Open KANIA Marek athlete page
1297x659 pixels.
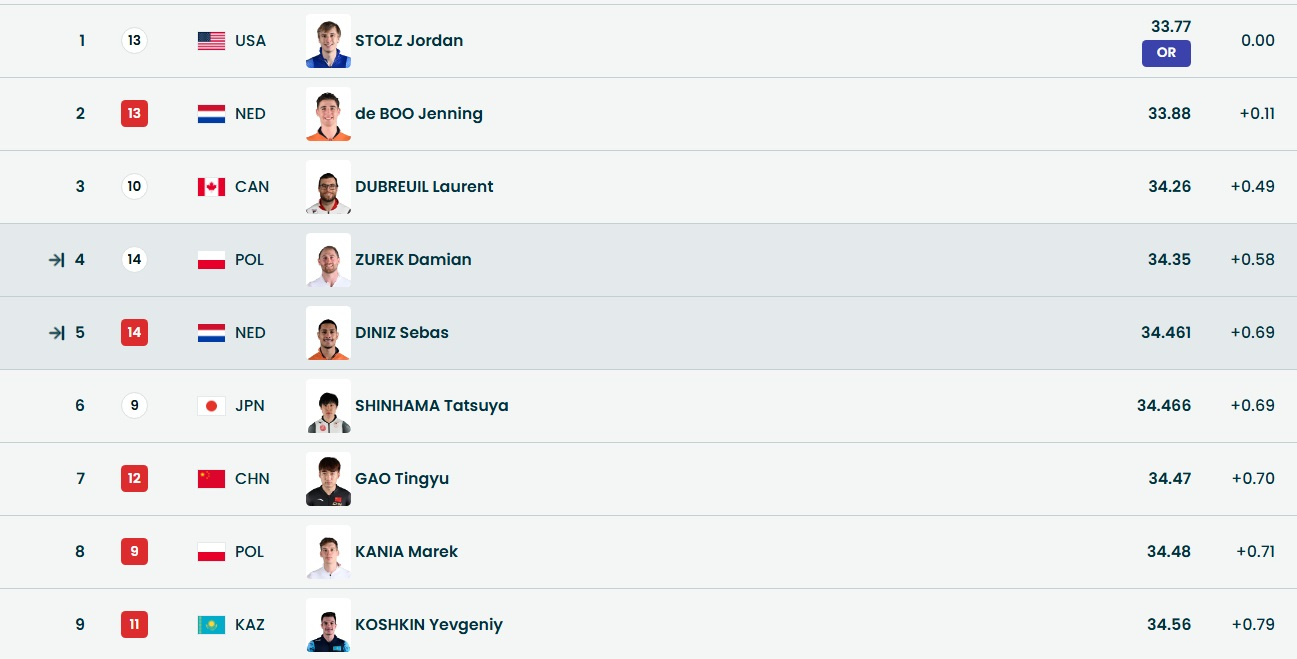(x=406, y=552)
